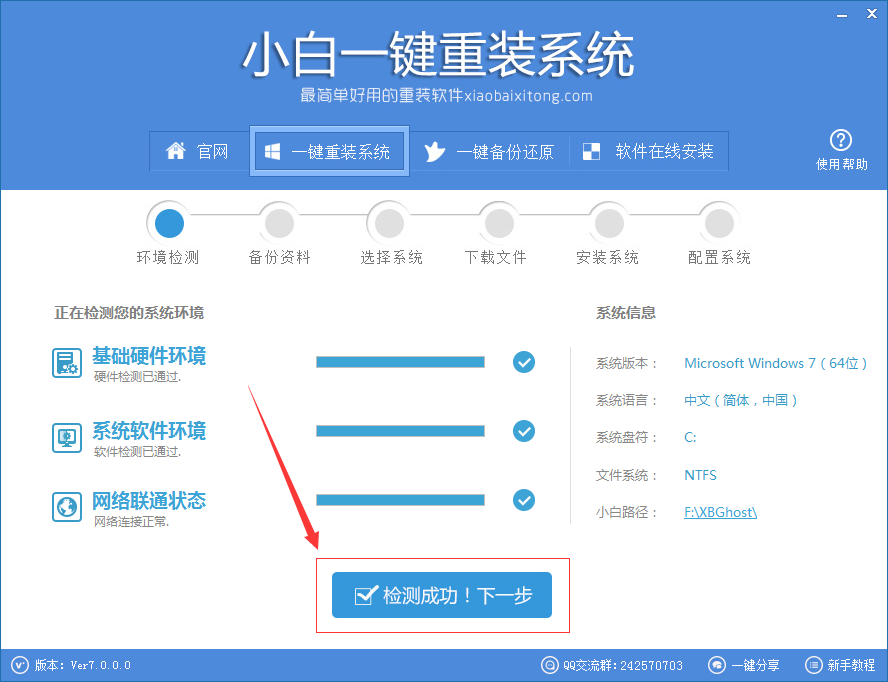This screenshot has width=888, height=682.
Task: Click the 基础硬件环境 hardware icon
Action: pyautogui.click(x=67, y=362)
